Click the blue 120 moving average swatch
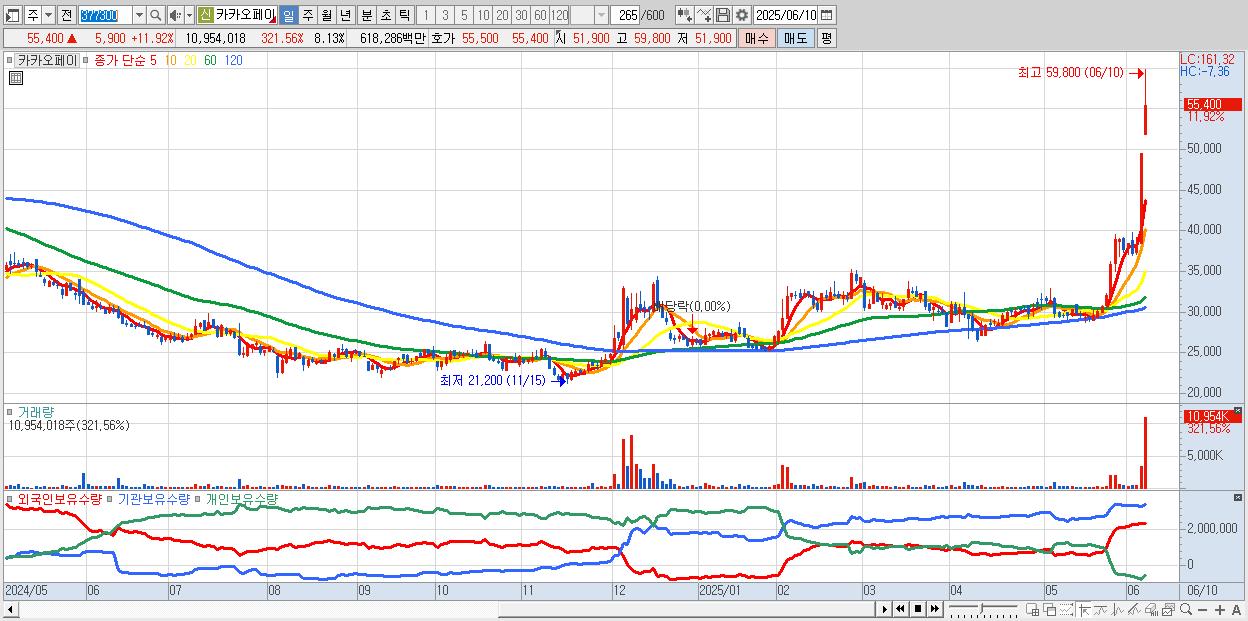The image size is (1248, 621). (x=233, y=60)
